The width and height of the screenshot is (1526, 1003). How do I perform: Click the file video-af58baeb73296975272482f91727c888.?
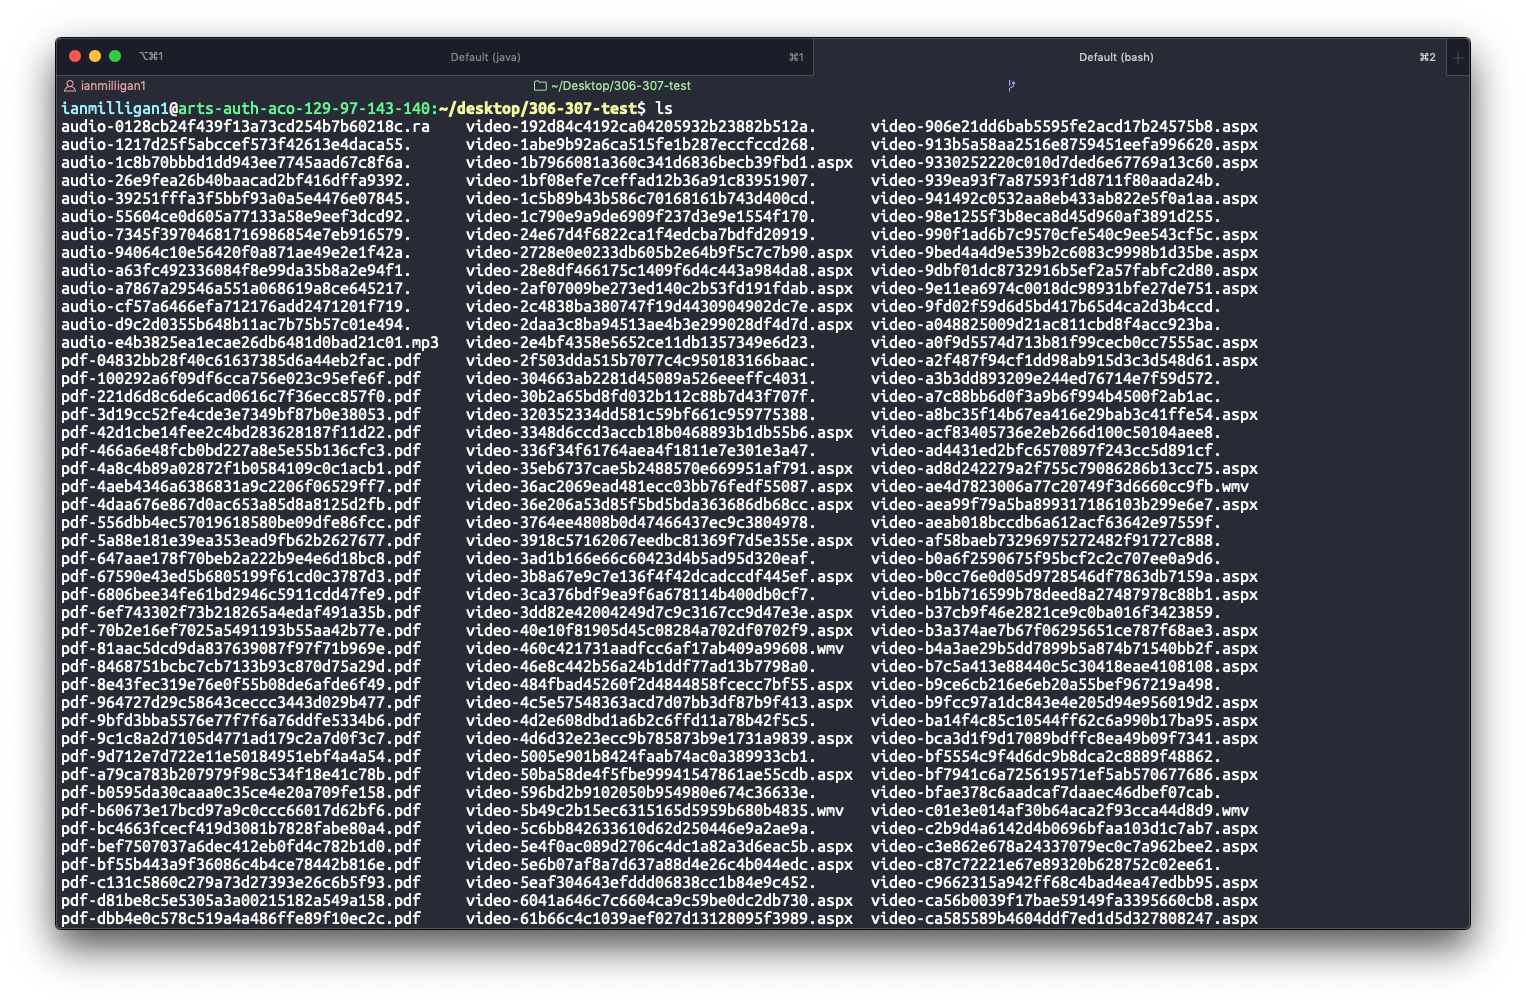1046,541
